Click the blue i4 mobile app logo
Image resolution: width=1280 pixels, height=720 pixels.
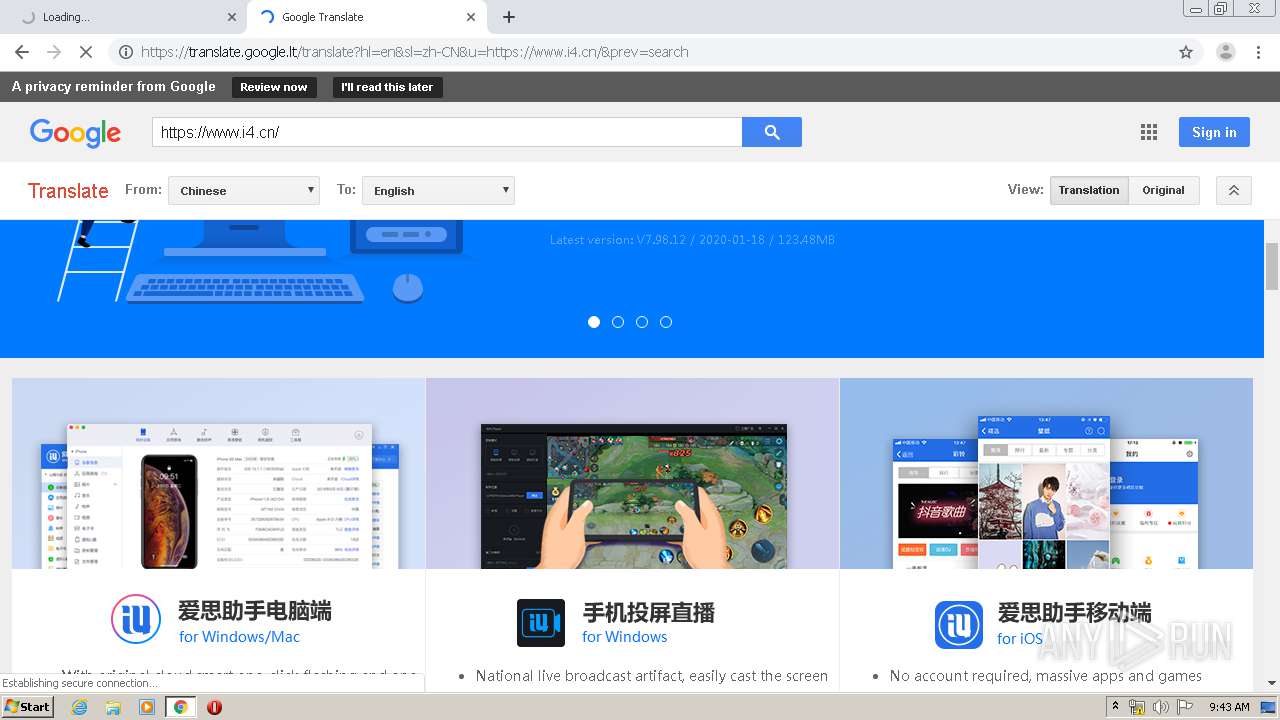pos(959,624)
